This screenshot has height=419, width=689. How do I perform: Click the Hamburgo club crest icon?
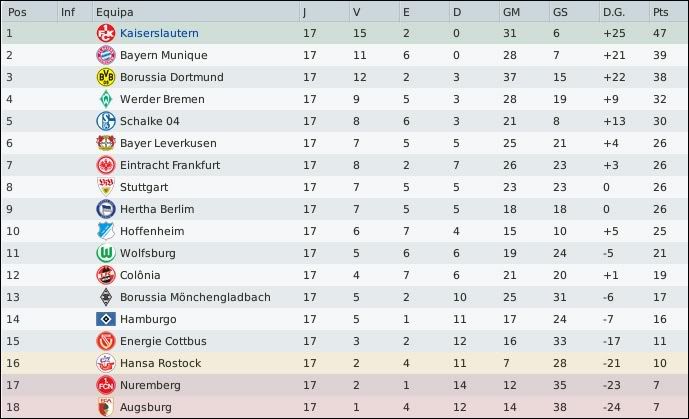pyautogui.click(x=105, y=319)
